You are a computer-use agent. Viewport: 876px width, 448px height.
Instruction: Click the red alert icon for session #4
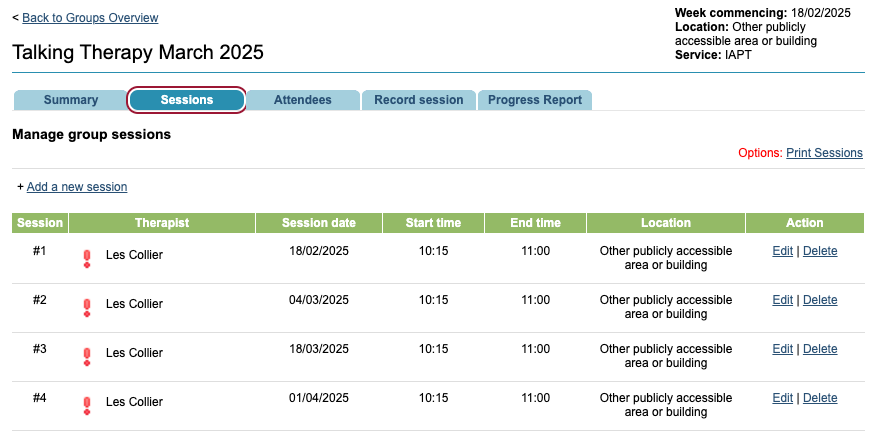[87, 405]
